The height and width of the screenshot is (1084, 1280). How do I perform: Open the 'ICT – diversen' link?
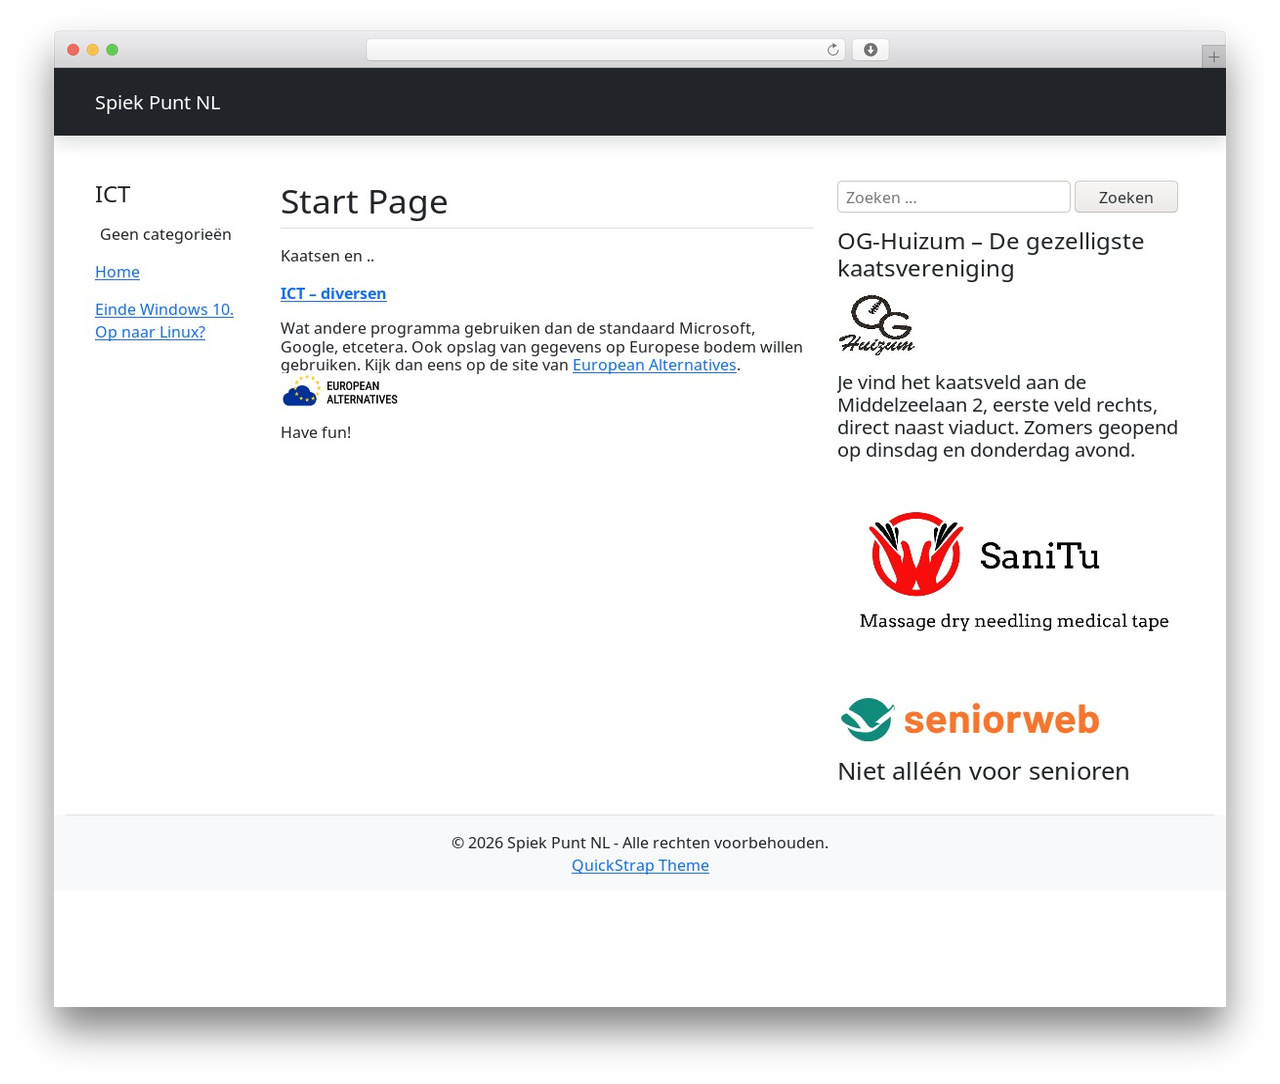[x=333, y=293]
